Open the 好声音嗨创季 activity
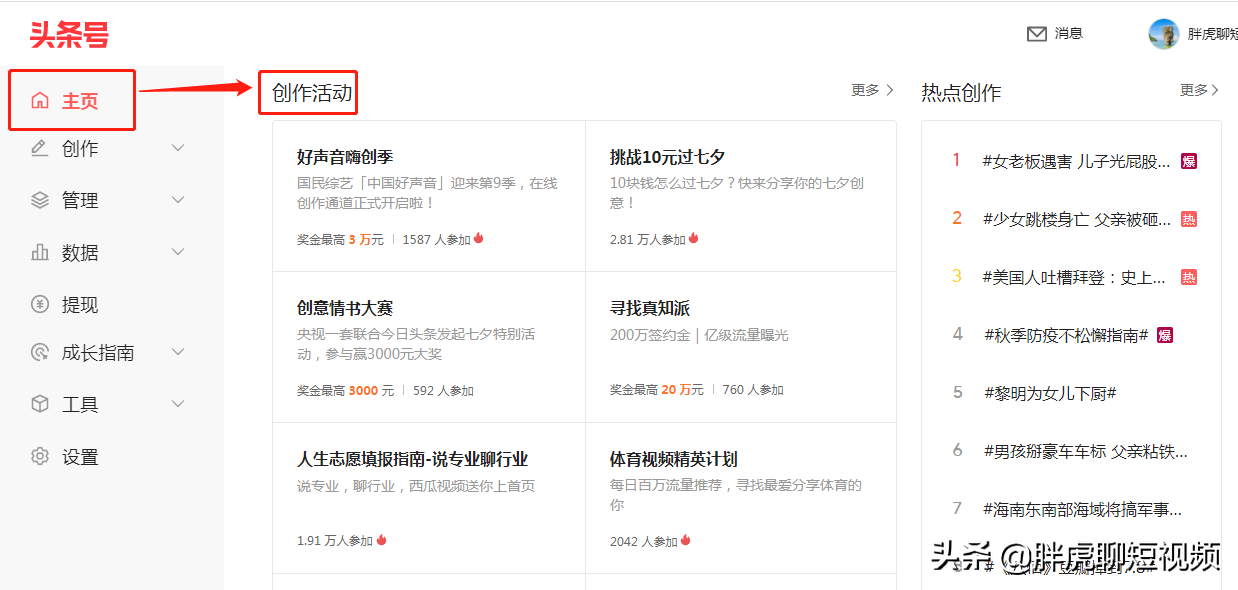This screenshot has width=1238, height=590. [x=345, y=157]
